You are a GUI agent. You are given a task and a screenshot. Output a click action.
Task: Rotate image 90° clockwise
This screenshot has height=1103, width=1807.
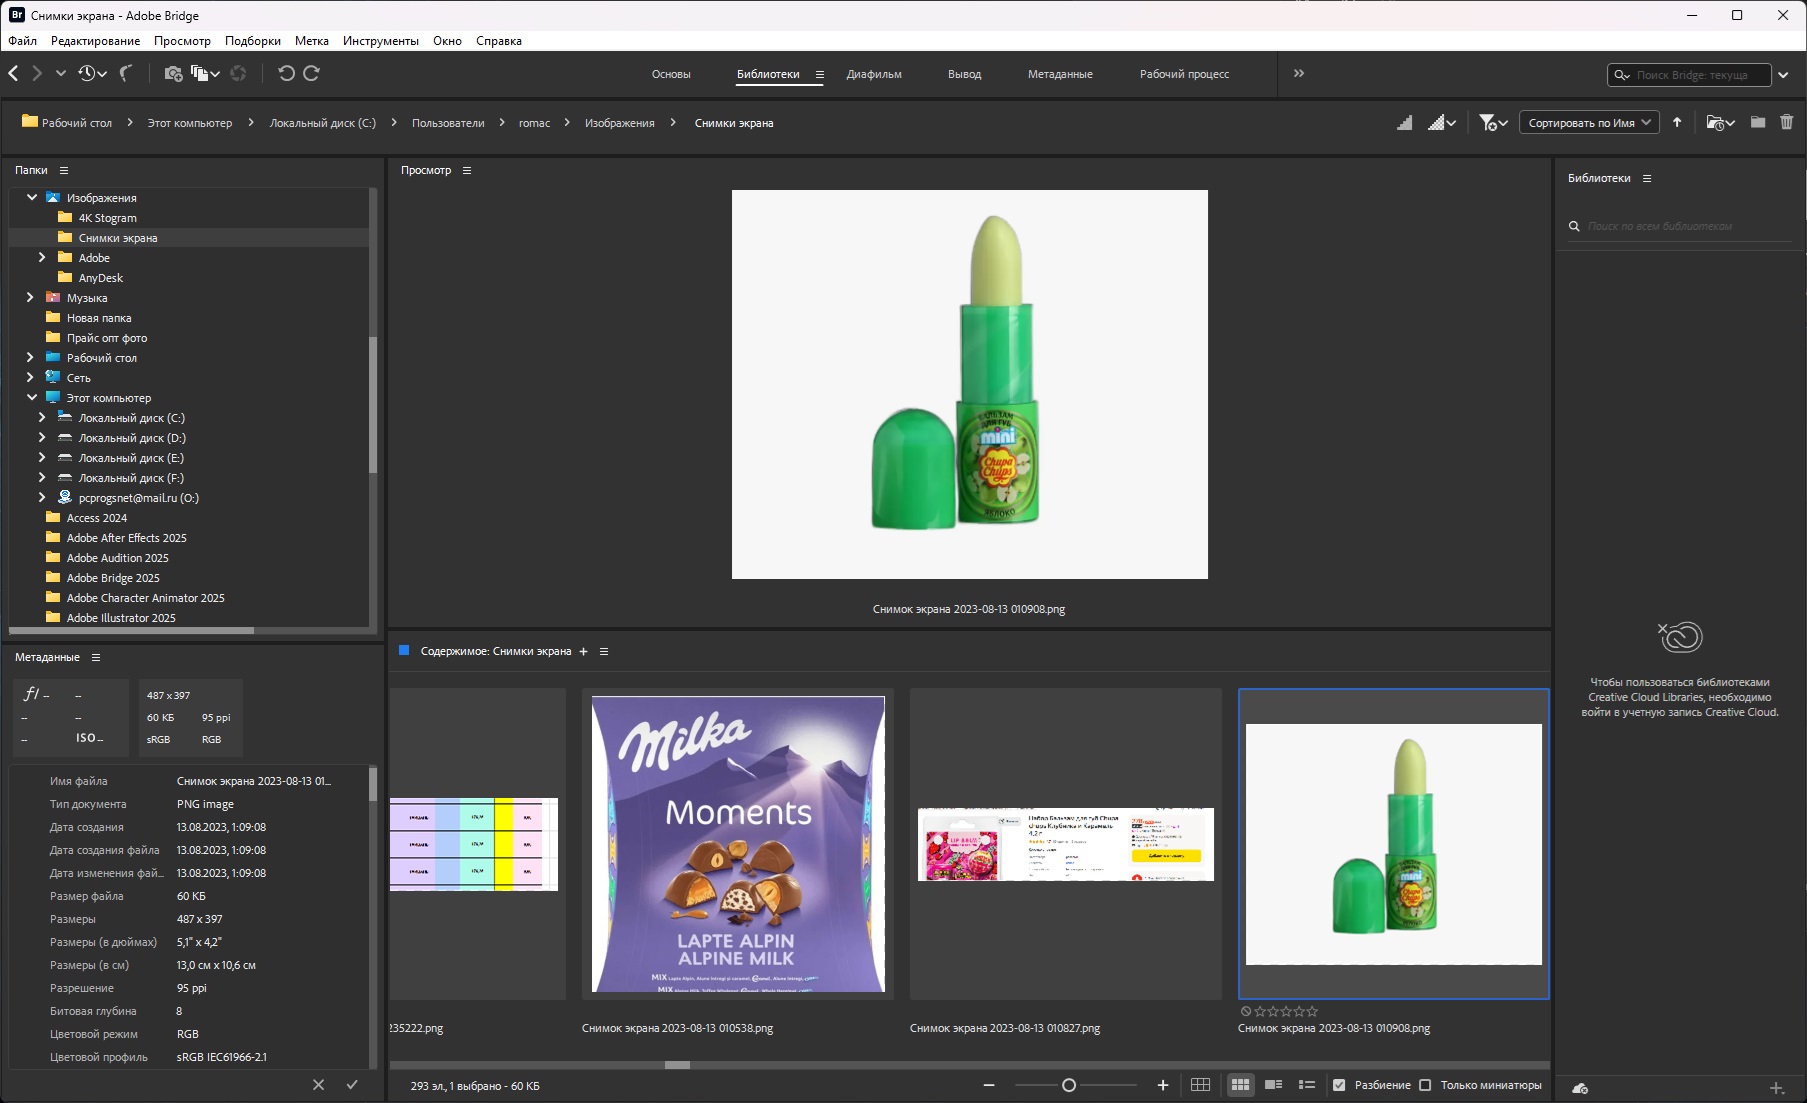311,73
